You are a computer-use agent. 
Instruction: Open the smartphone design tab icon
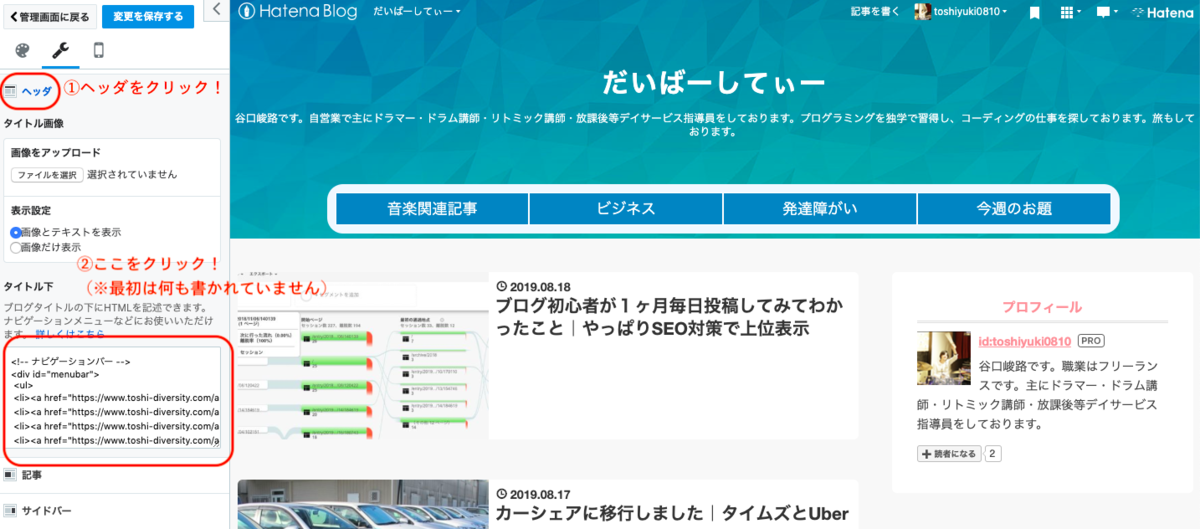98,51
